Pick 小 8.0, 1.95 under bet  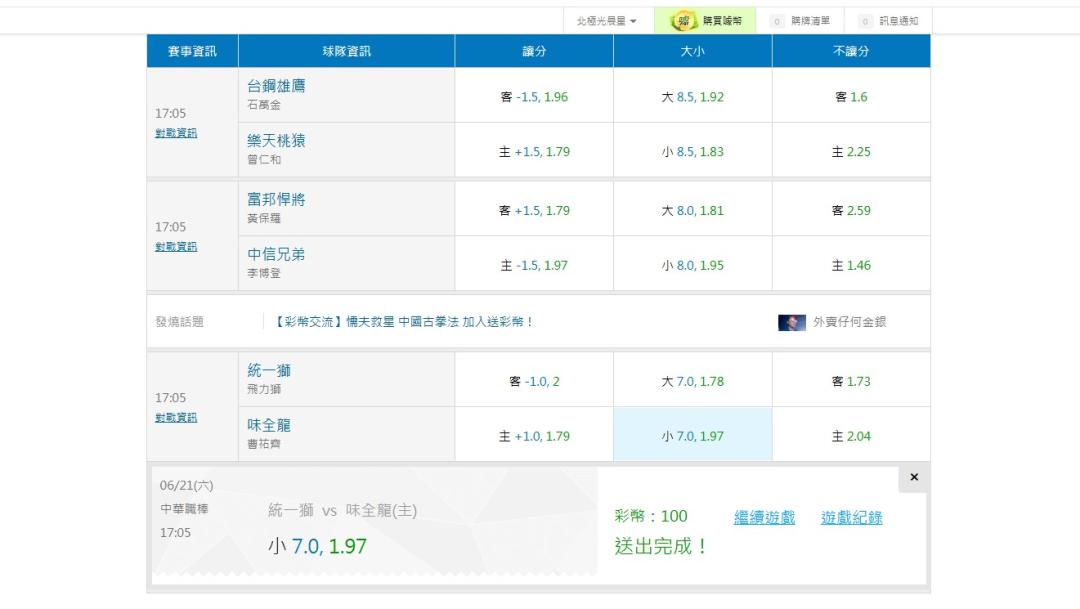tap(692, 265)
